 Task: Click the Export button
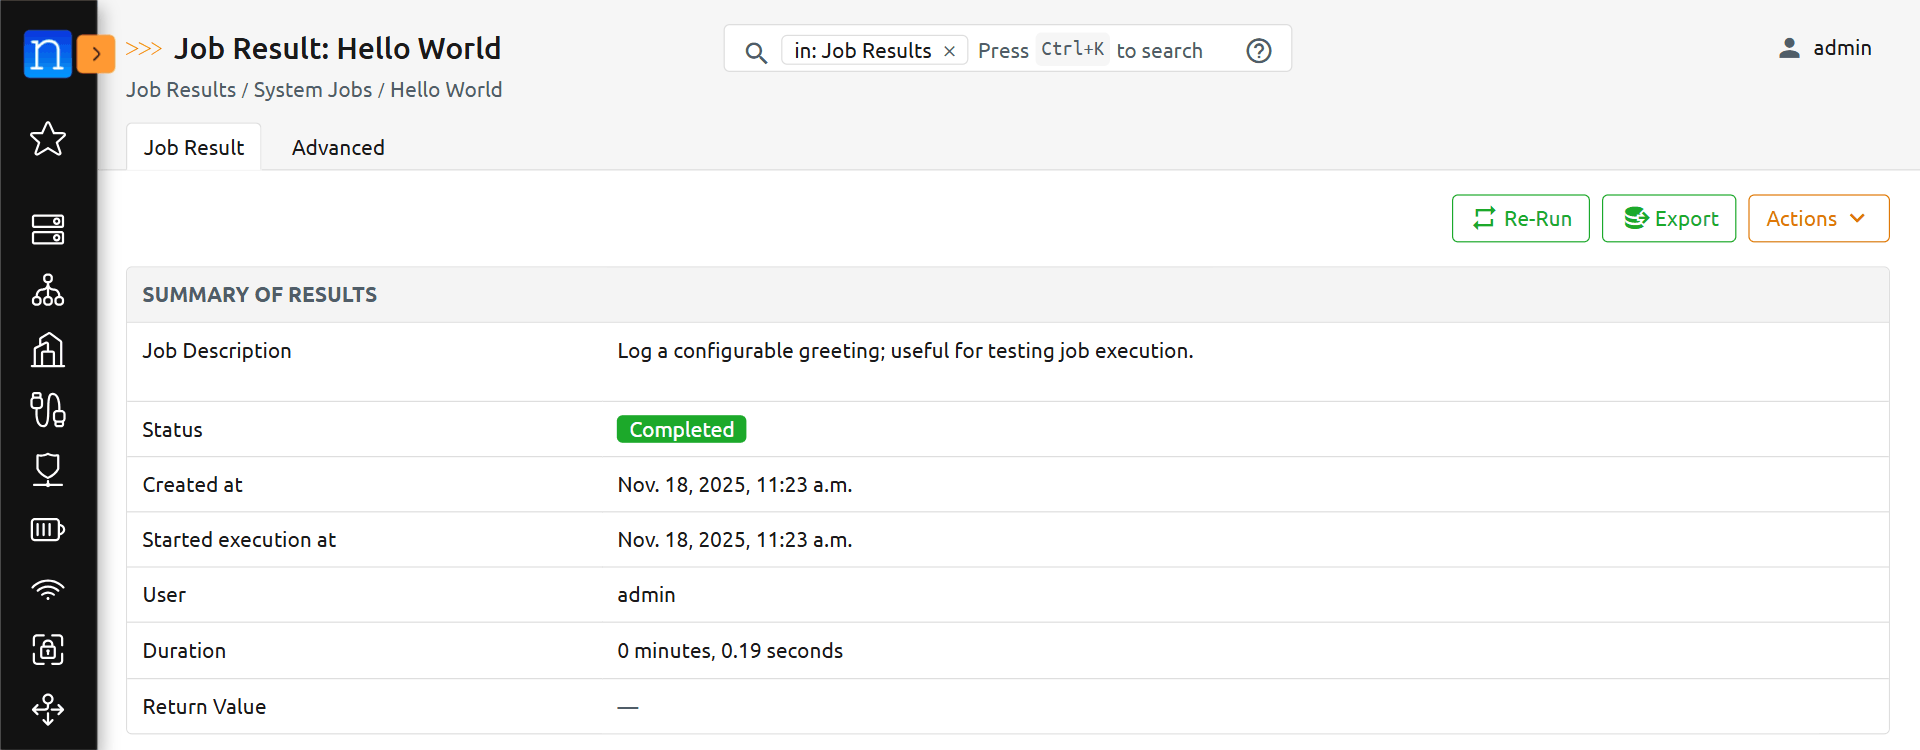point(1668,219)
